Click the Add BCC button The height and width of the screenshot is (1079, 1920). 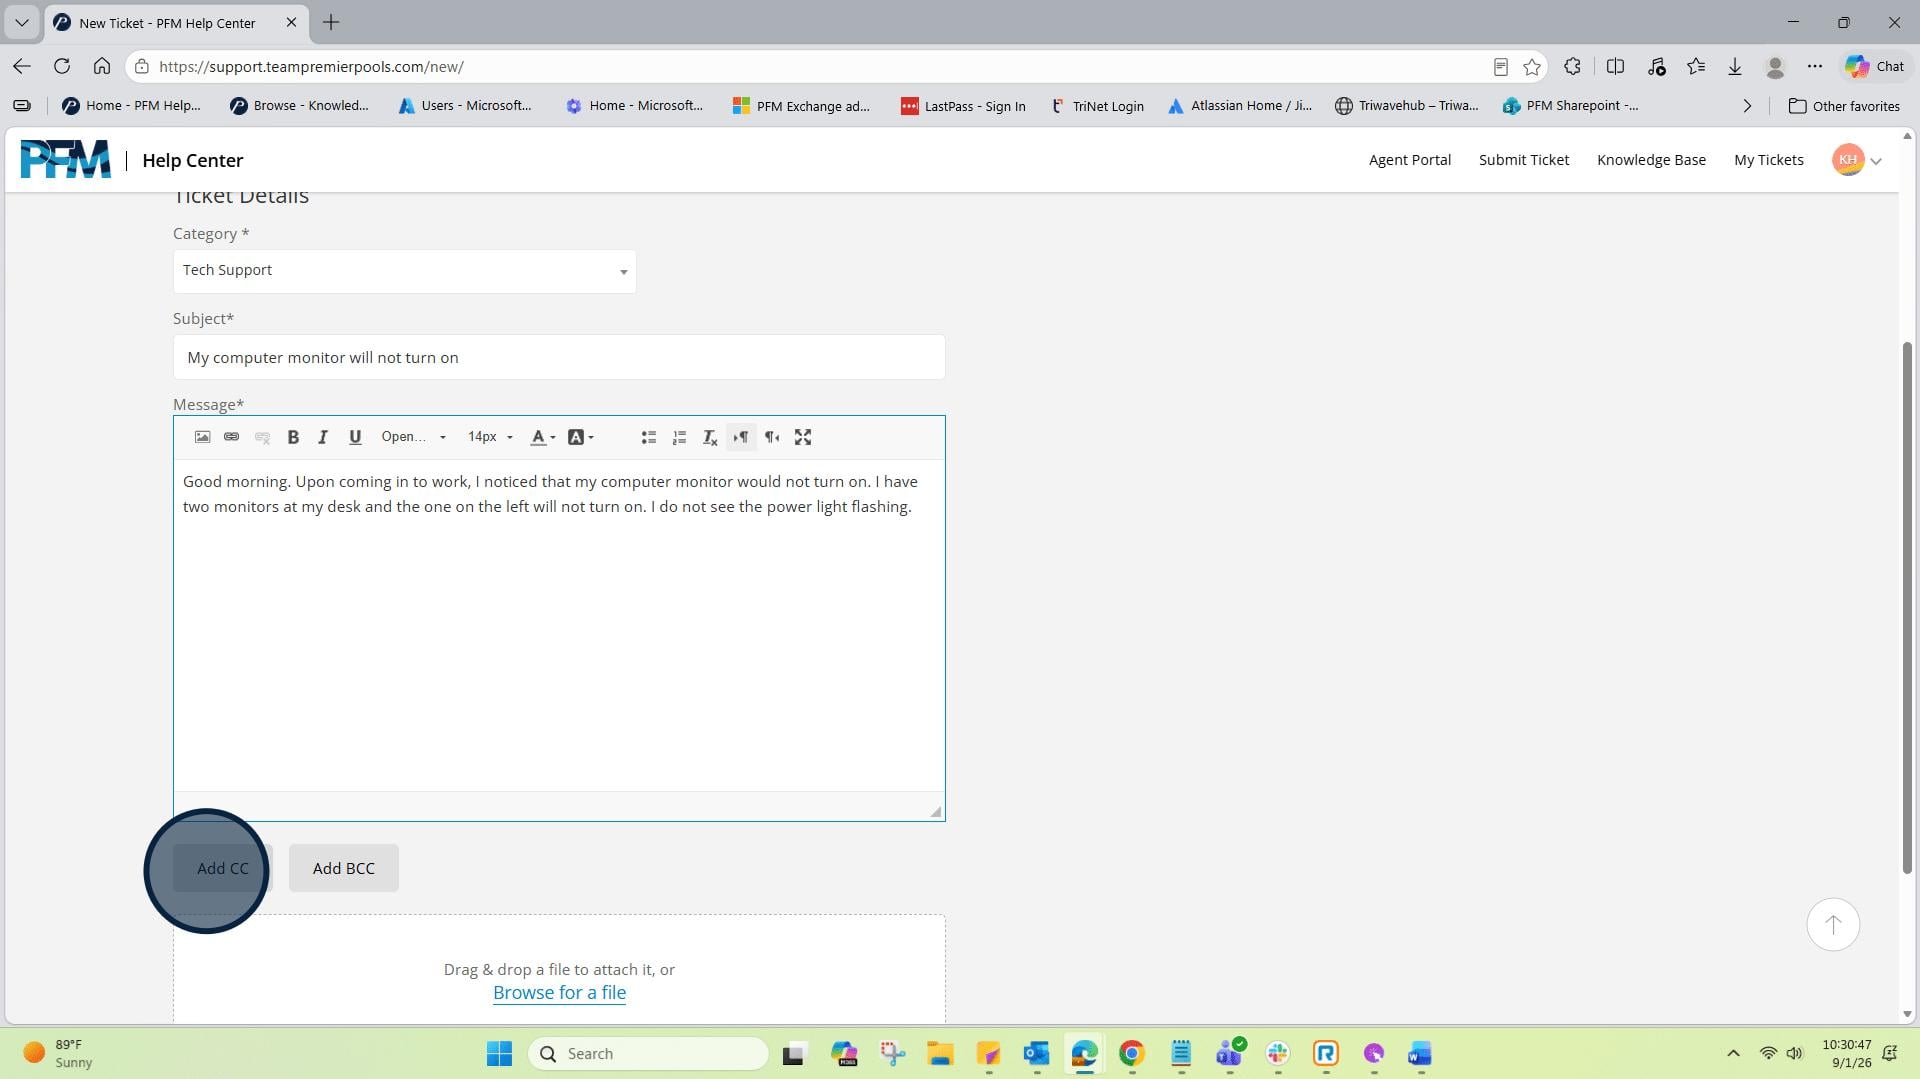(x=344, y=868)
